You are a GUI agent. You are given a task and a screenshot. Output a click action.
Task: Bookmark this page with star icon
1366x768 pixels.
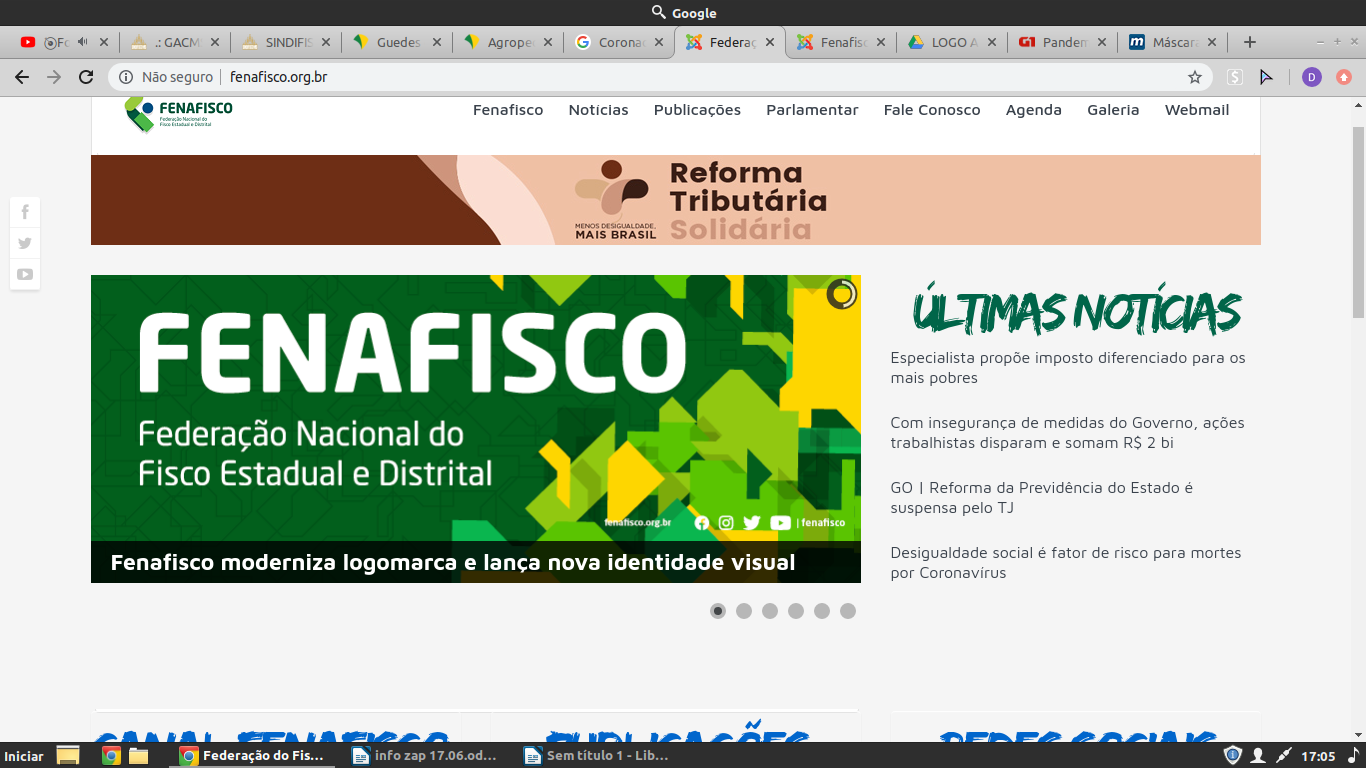pos(1194,77)
